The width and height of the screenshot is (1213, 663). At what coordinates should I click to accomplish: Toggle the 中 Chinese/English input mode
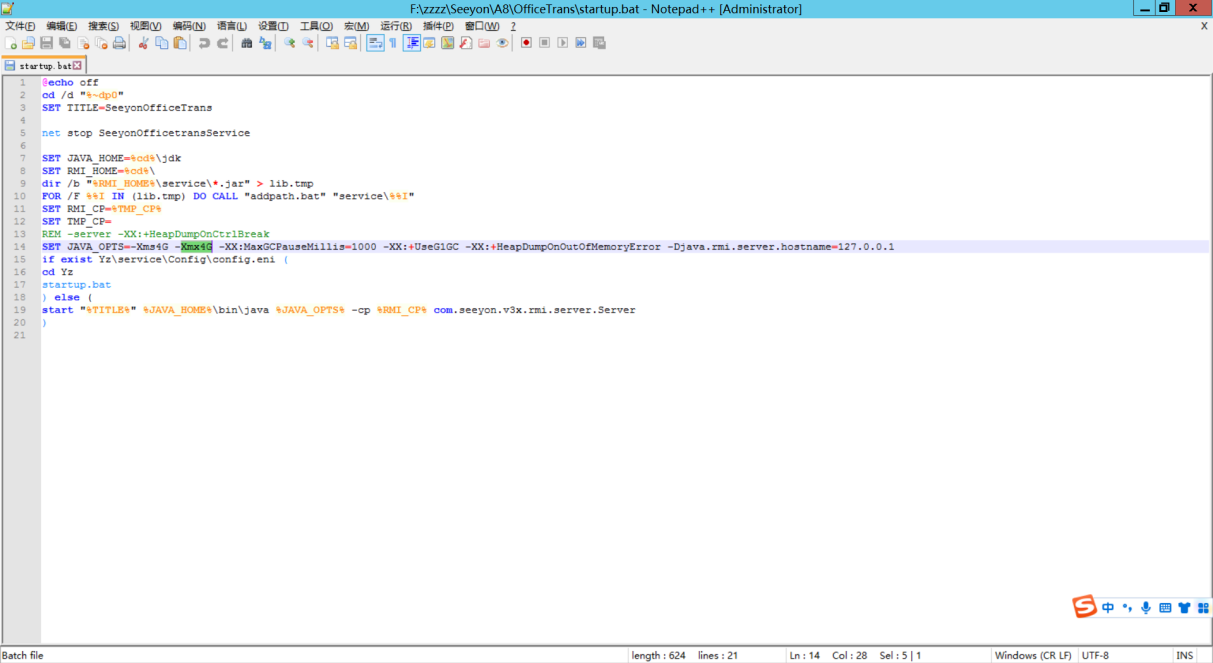(x=1108, y=607)
